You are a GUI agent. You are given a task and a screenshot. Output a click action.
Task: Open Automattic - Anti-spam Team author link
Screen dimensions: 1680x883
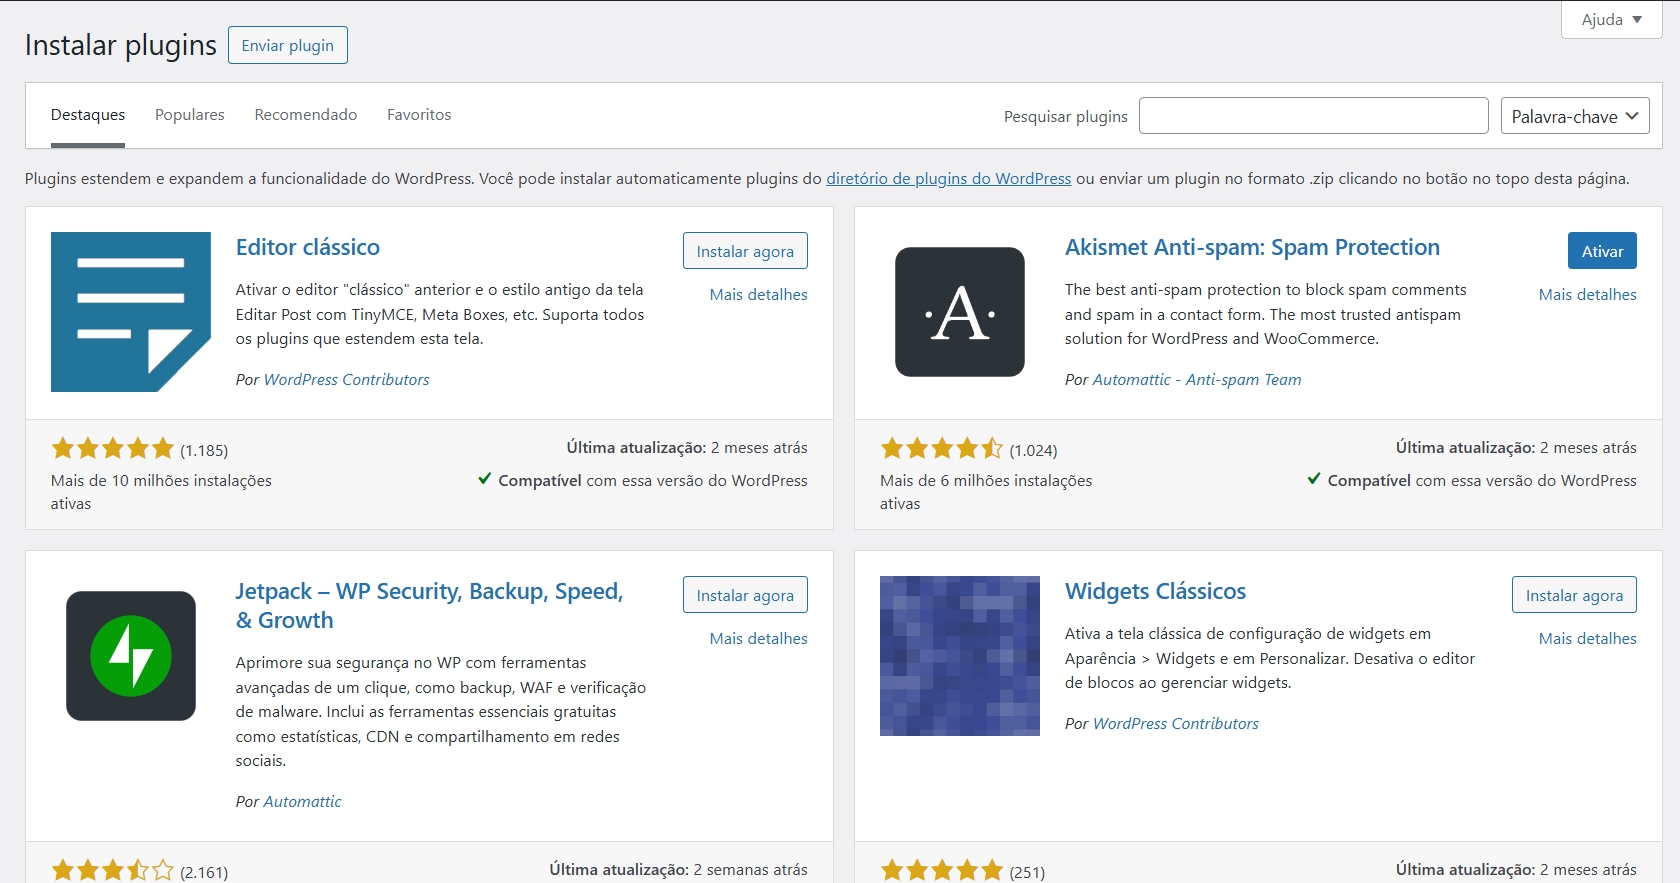click(x=1196, y=380)
